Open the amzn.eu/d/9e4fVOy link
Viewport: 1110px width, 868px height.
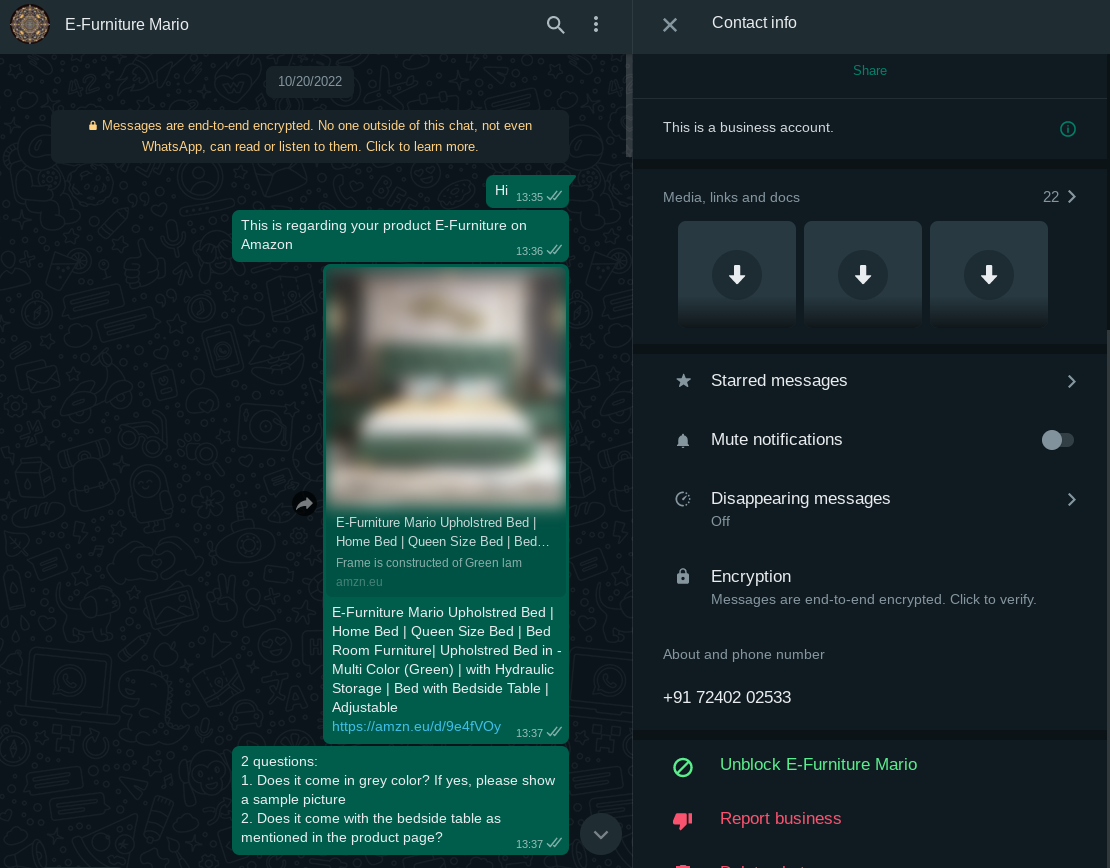(x=416, y=726)
